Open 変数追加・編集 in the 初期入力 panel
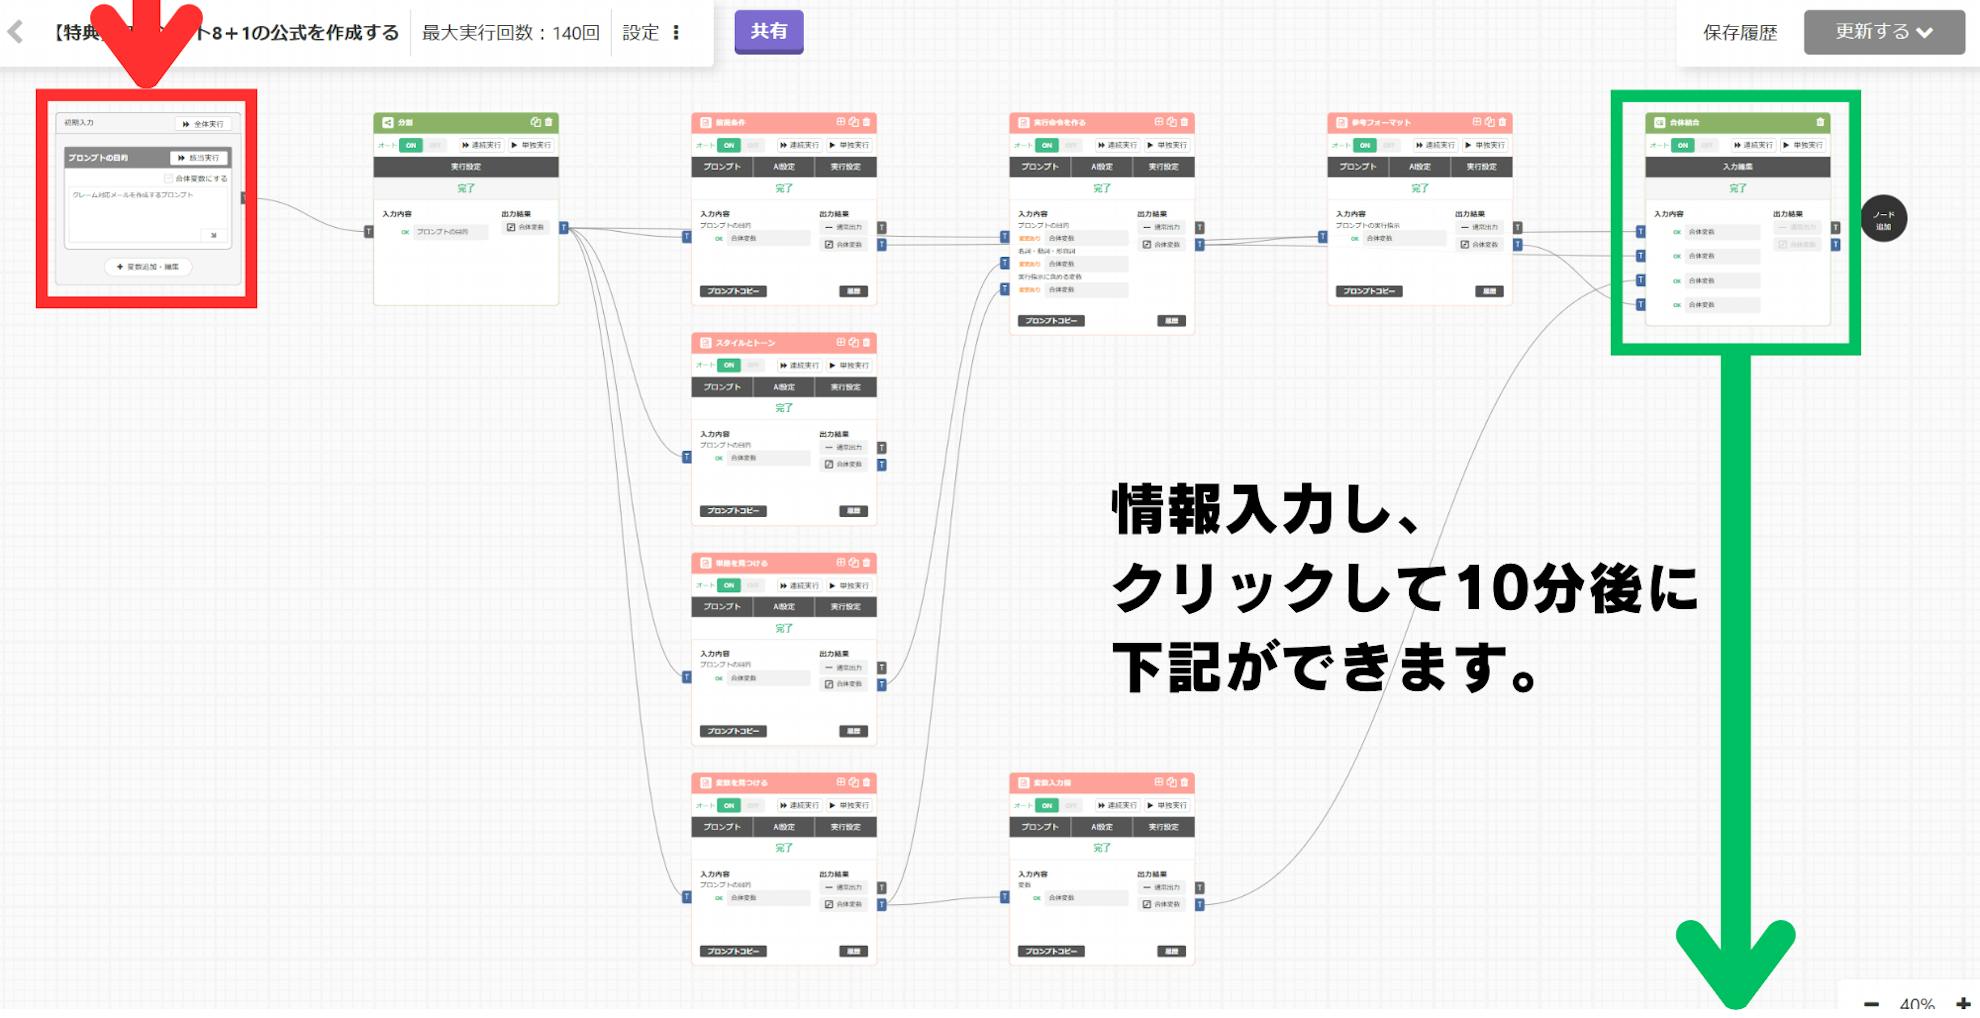Image resolution: width=1980 pixels, height=1018 pixels. click(x=148, y=267)
